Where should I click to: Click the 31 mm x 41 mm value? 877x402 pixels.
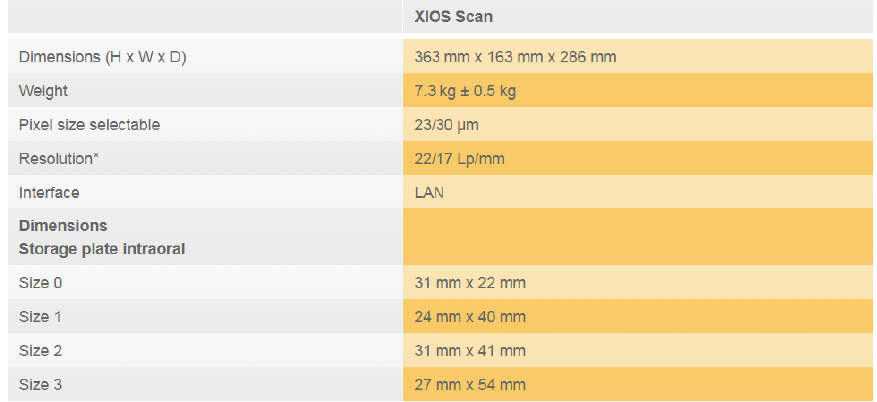pos(470,351)
